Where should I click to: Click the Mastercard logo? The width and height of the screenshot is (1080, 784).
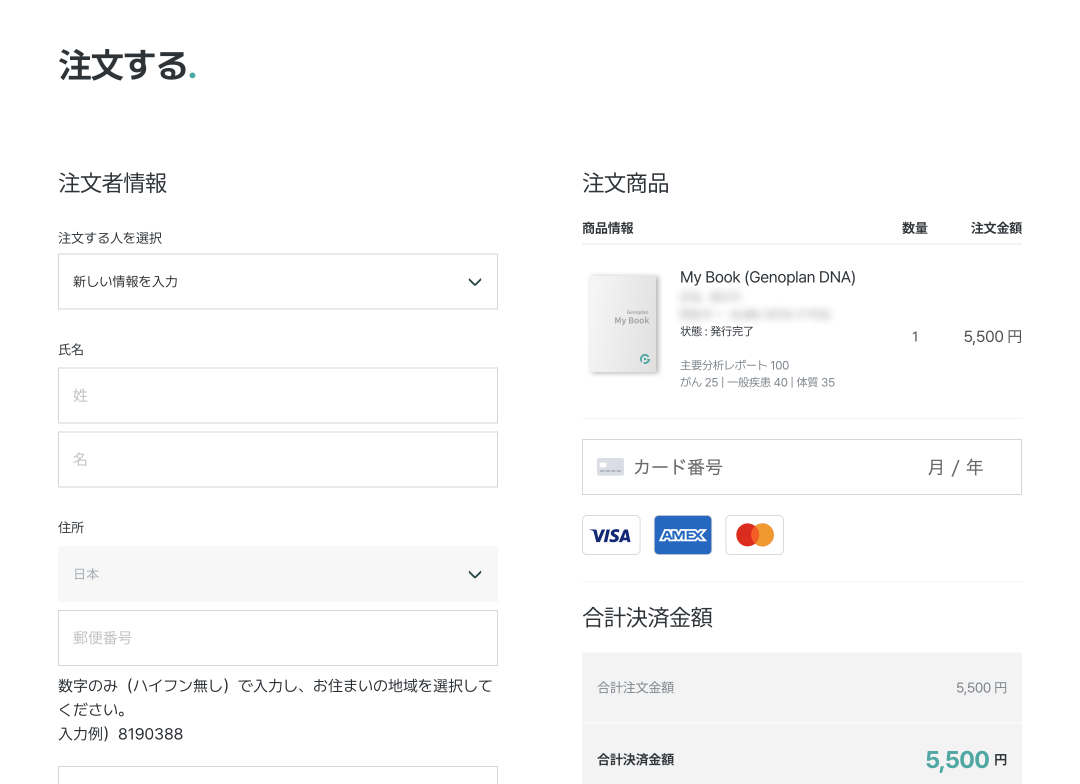tap(755, 535)
